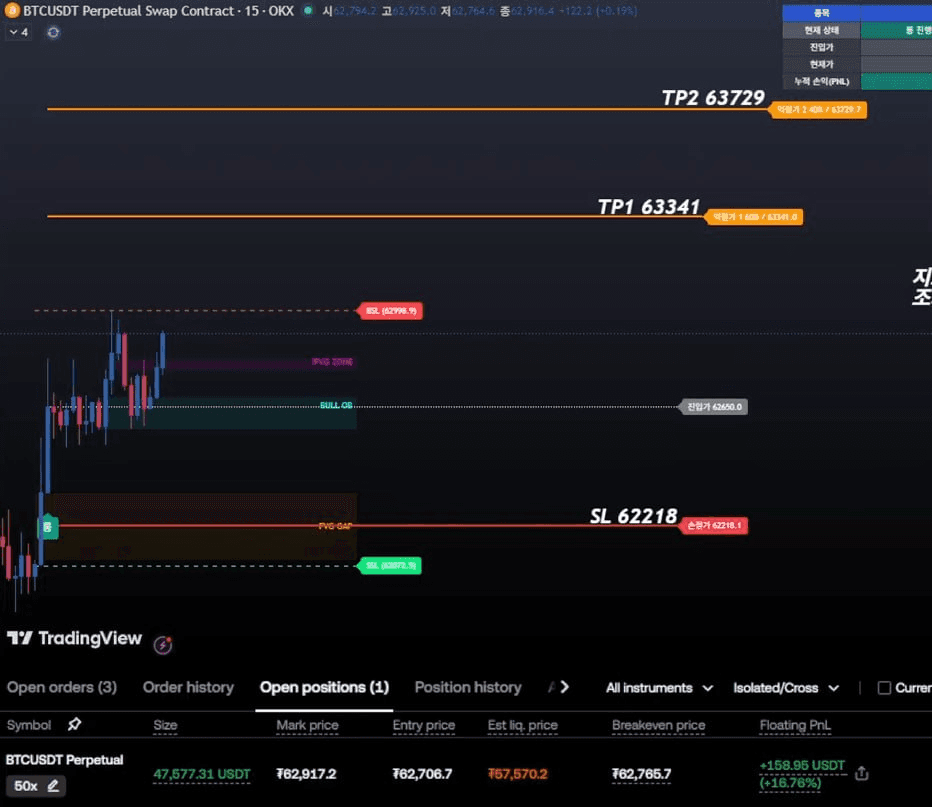Edit leverage with the pencil icon by 50x
932x807 pixels.
(53, 786)
